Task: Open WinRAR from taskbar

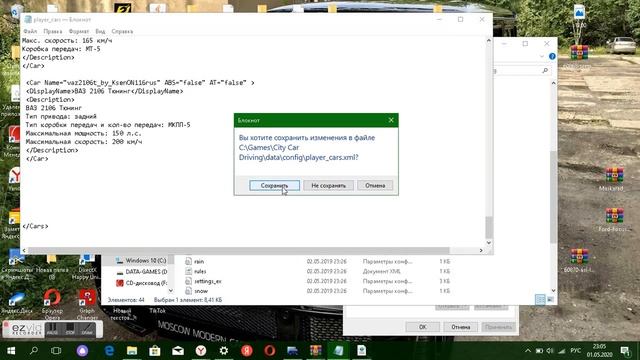Action: click(x=316, y=351)
